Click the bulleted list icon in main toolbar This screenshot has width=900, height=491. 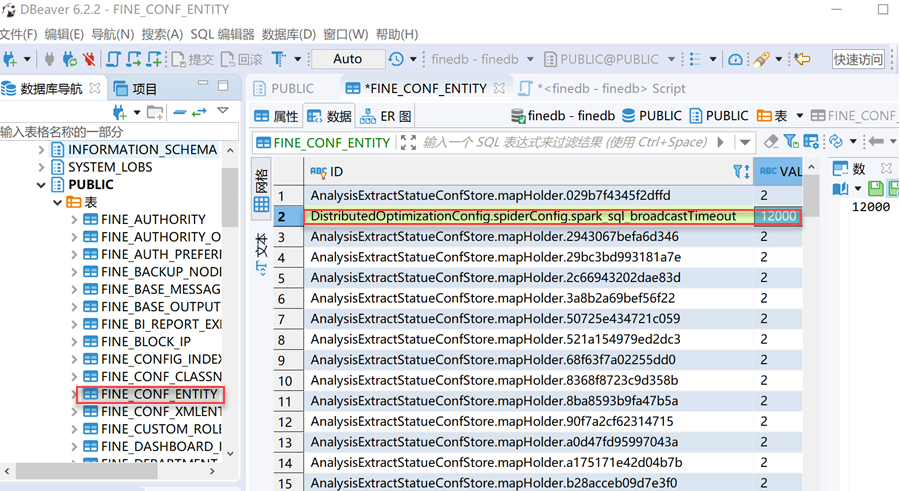pyautogui.click(x=695, y=59)
